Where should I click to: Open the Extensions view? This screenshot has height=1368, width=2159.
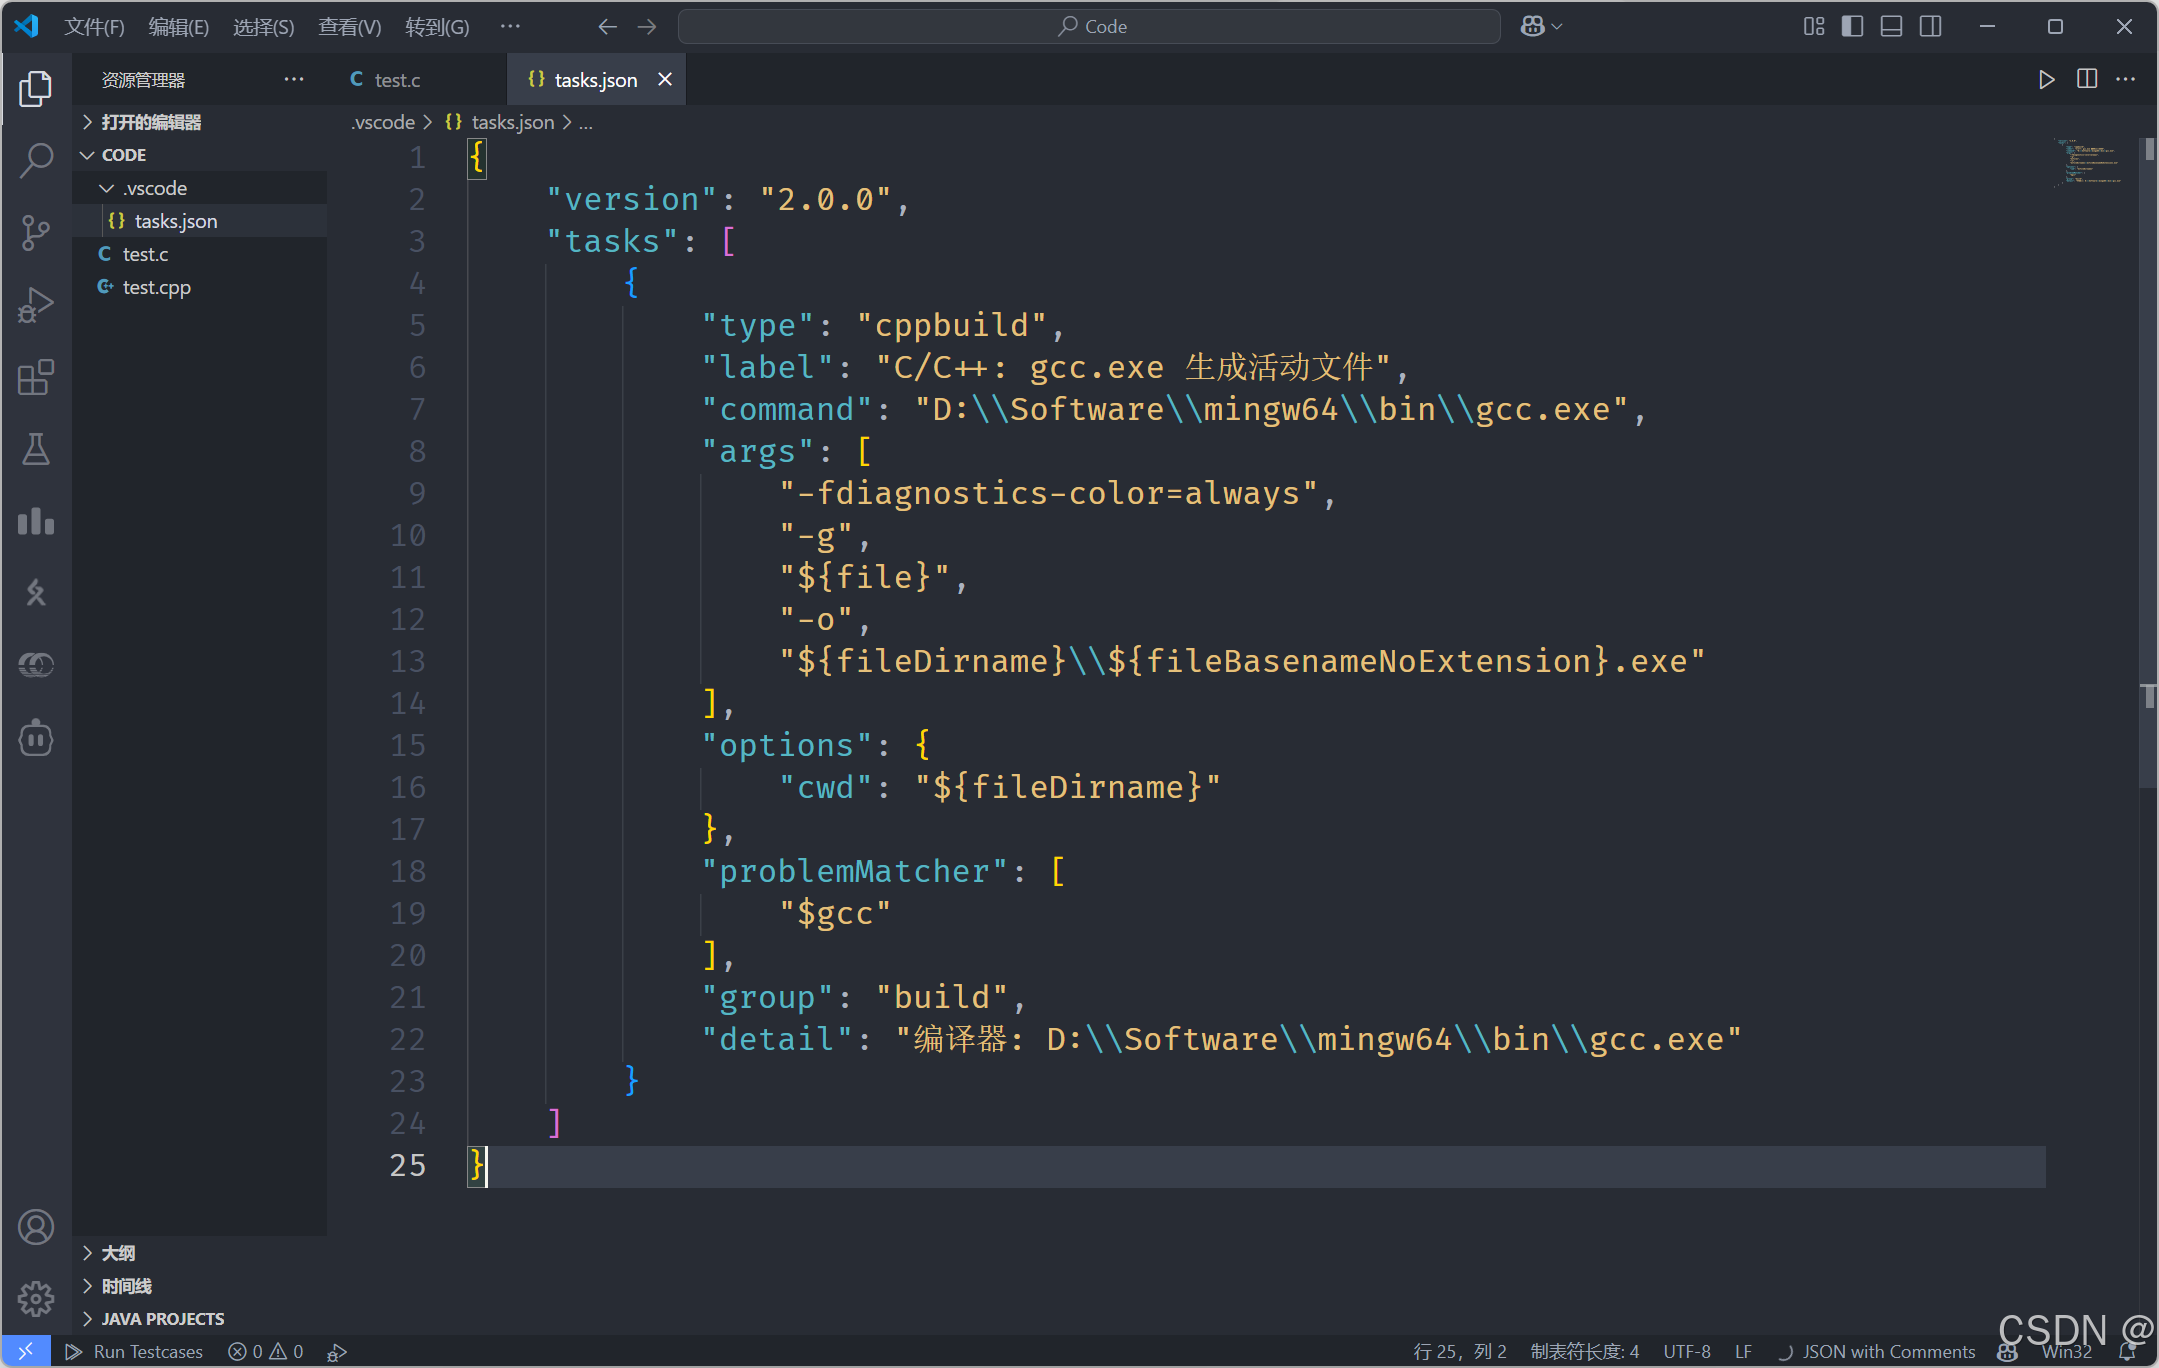pyautogui.click(x=36, y=378)
